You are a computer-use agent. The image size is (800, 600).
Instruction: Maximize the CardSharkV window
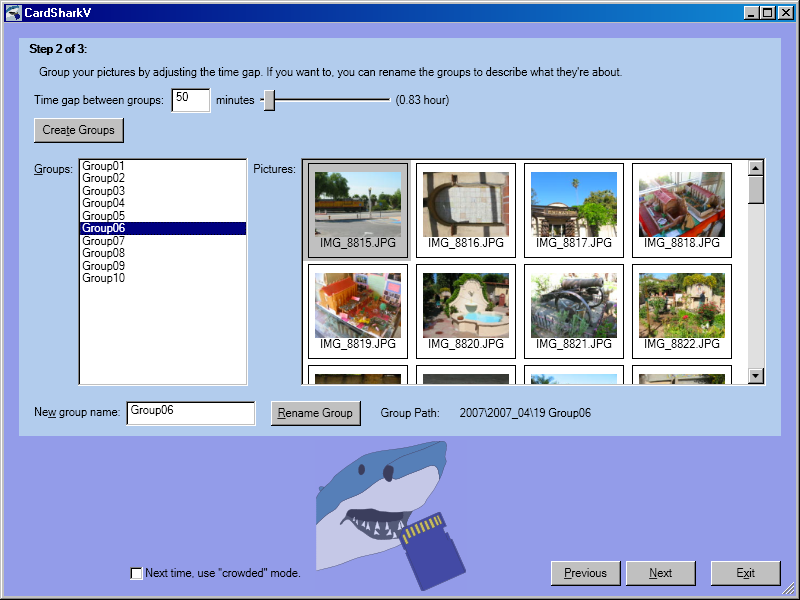click(767, 13)
